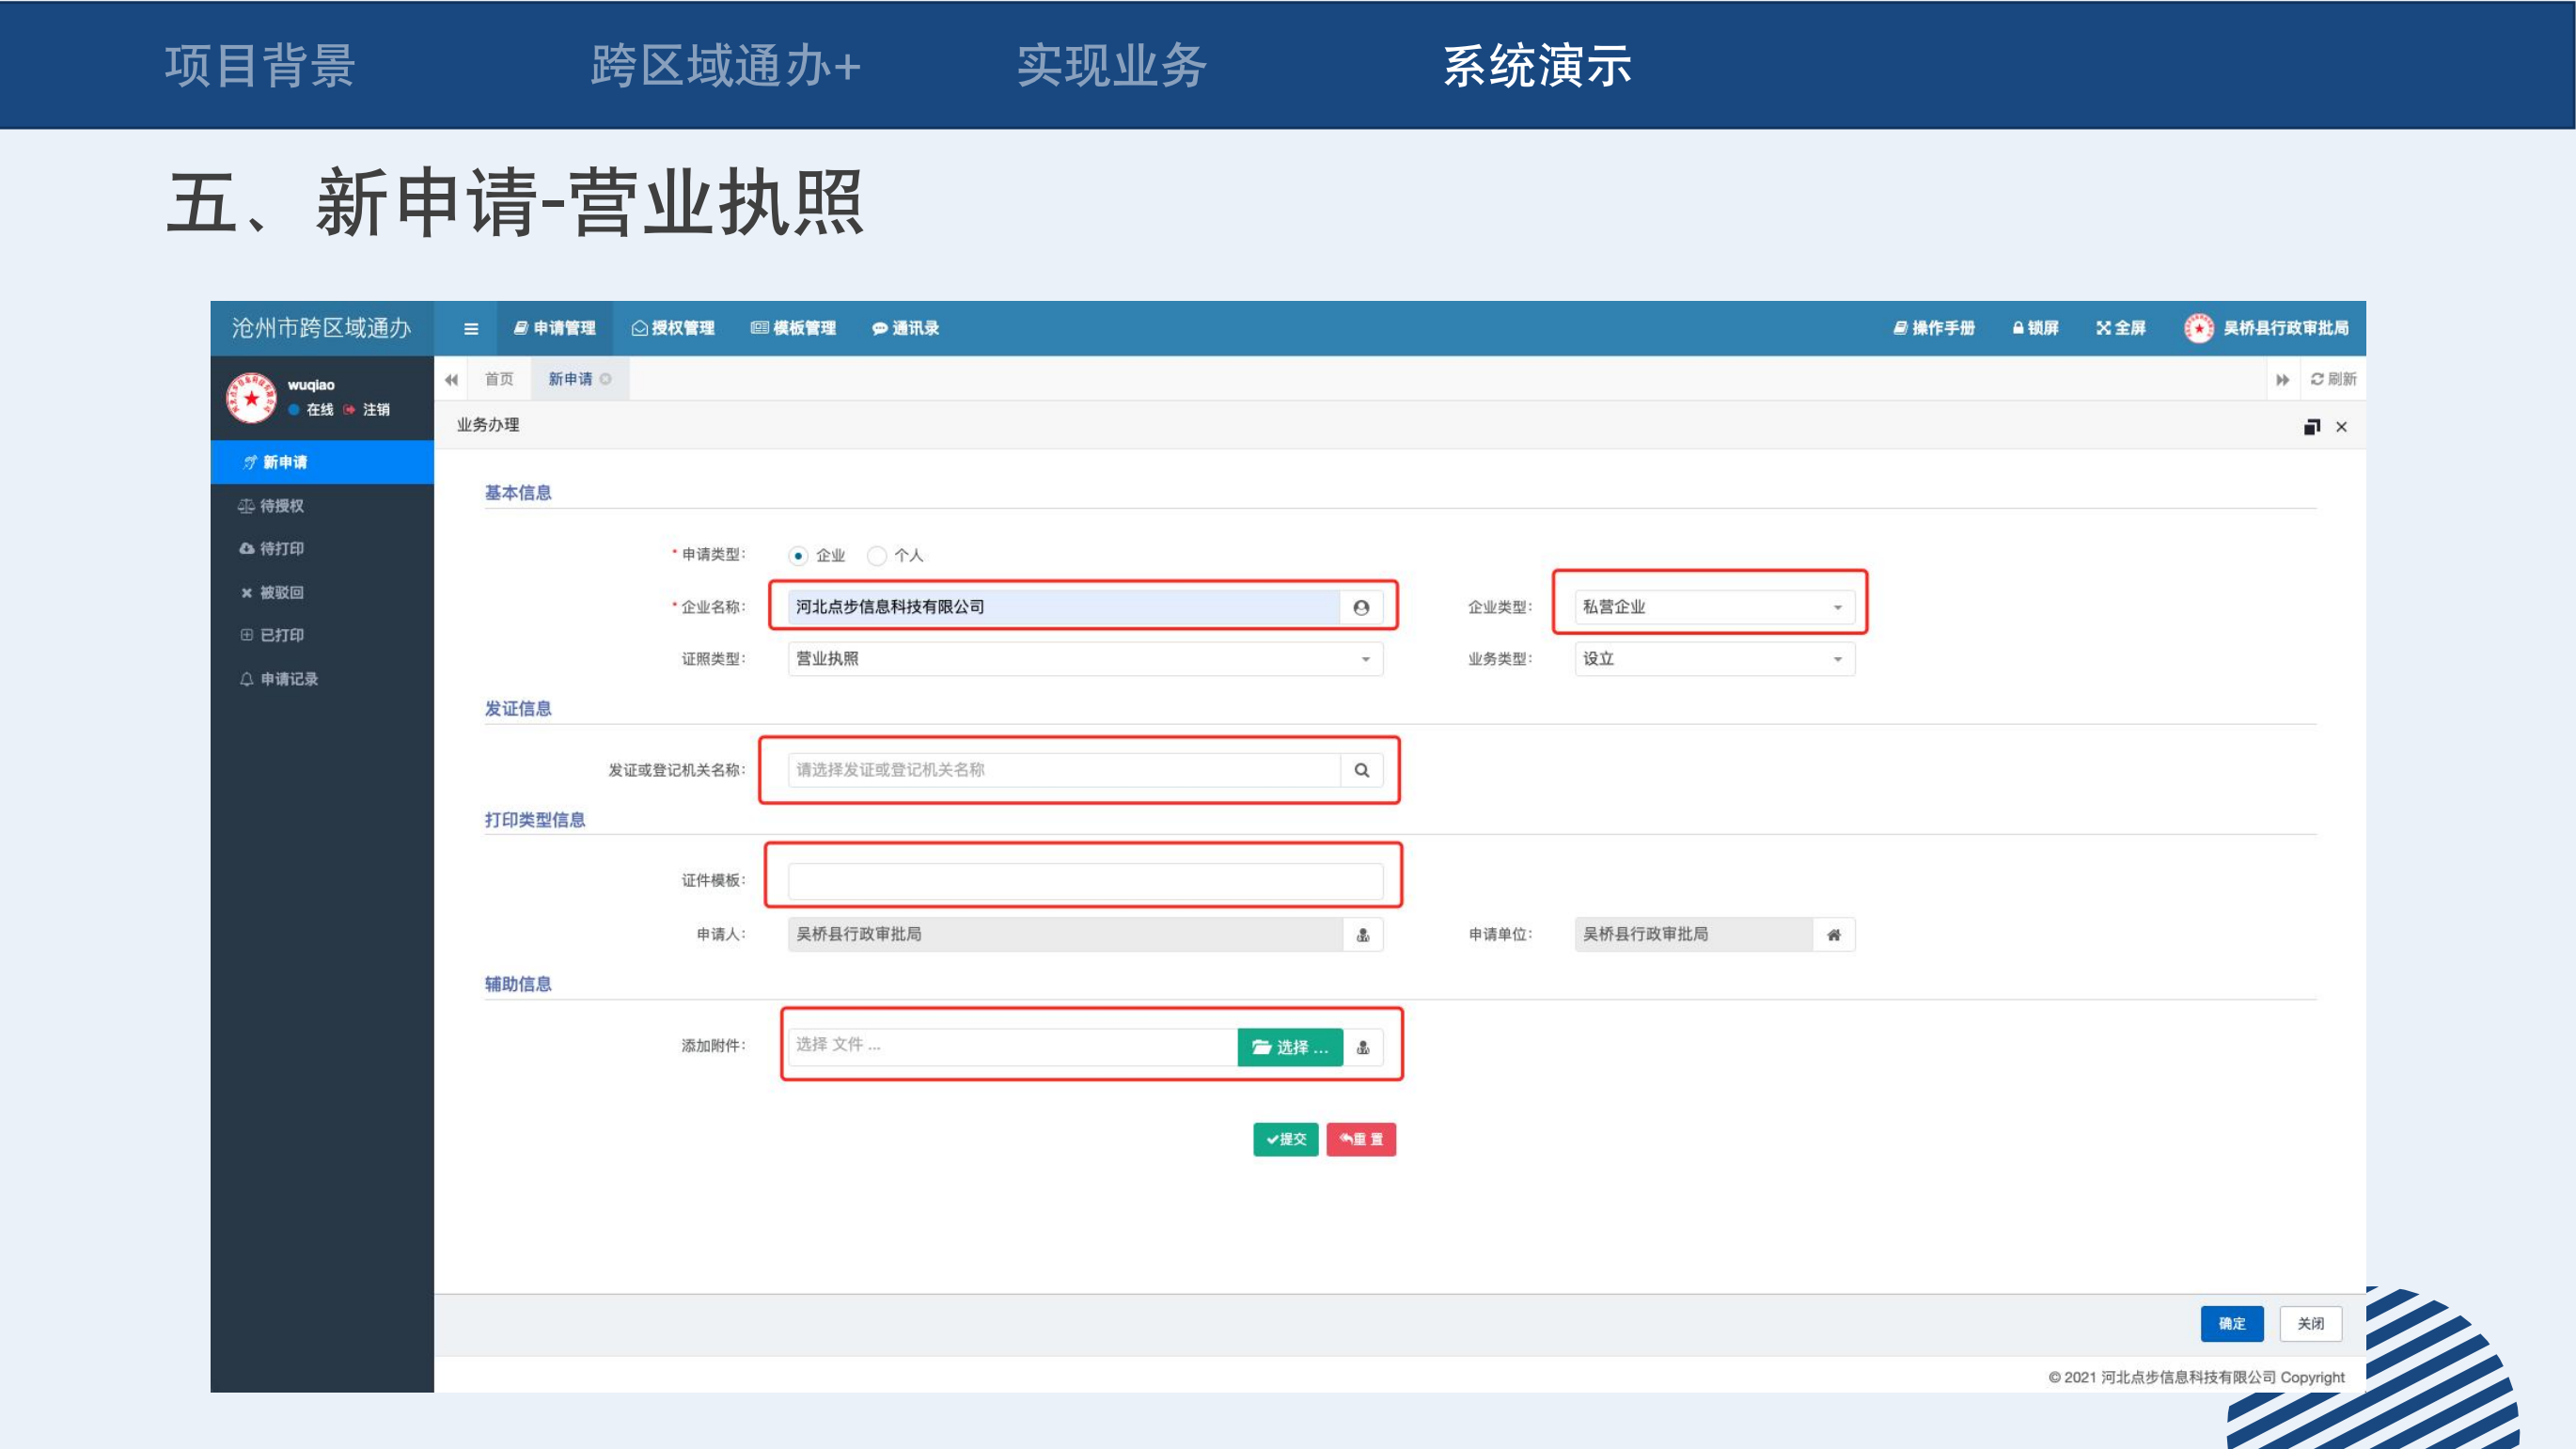Click the green 提交 button
The image size is (2576, 1449).
1285,1139
